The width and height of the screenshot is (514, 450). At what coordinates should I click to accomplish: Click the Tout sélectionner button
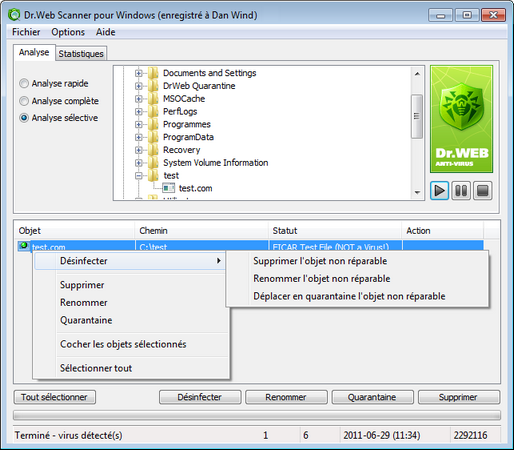[55, 397]
